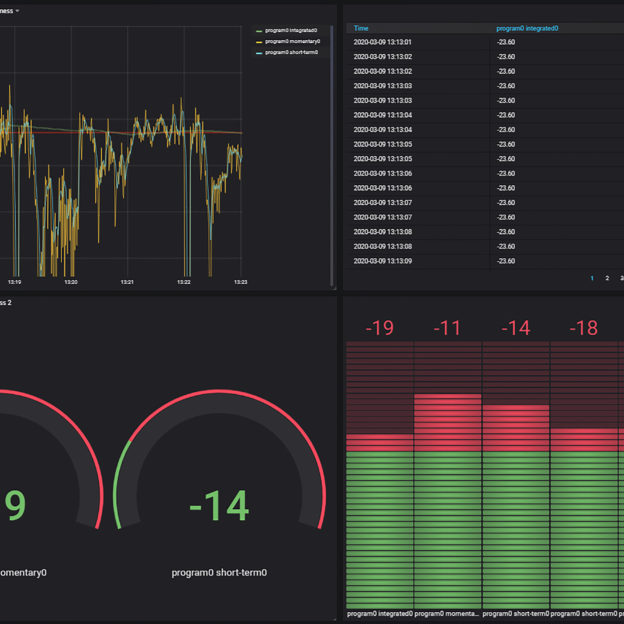Click the -19 bar gauge value
Screen dimensions: 624x624
tap(379, 328)
